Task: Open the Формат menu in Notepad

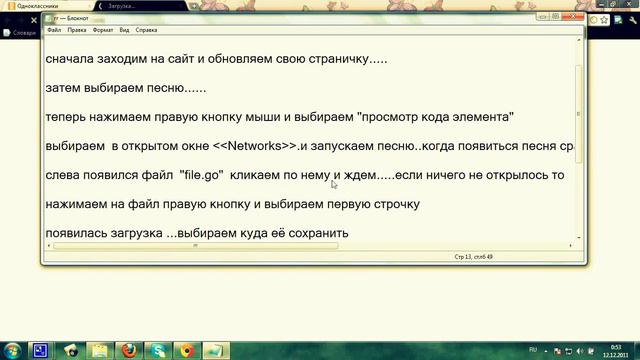Action: 103,30
